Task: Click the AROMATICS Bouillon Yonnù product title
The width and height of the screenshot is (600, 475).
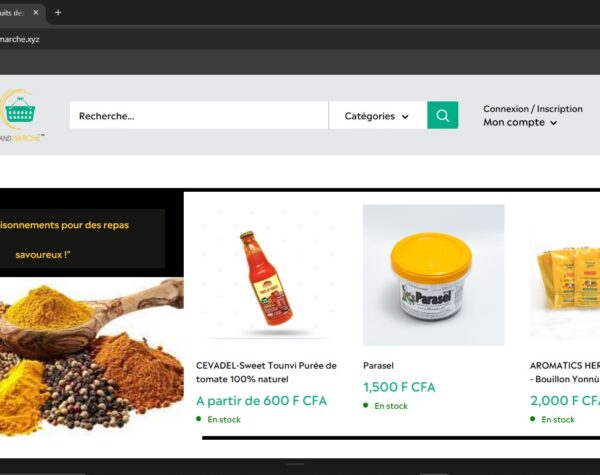Action: pyautogui.click(x=565, y=372)
